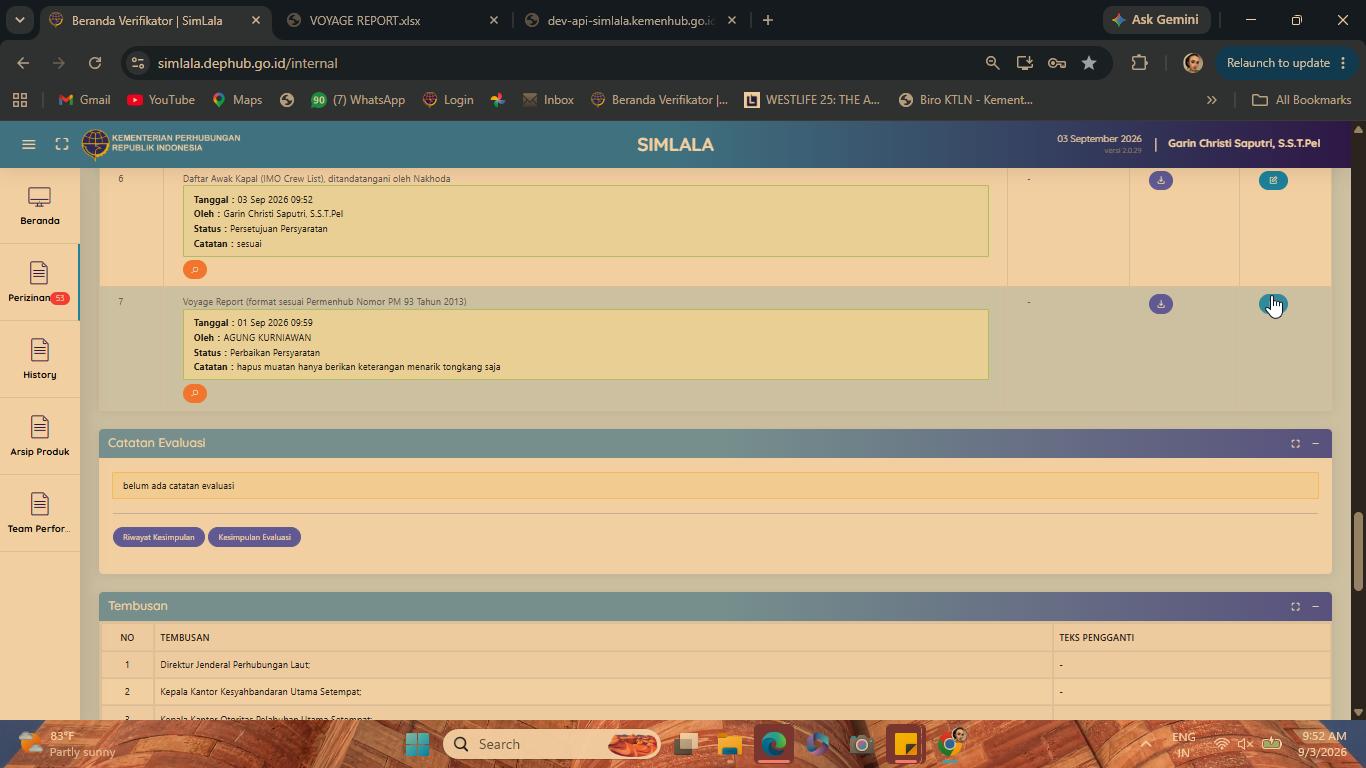Image resolution: width=1366 pixels, height=768 pixels.
Task: Download the Daftar Awak Kapal document
Action: pyautogui.click(x=1160, y=181)
